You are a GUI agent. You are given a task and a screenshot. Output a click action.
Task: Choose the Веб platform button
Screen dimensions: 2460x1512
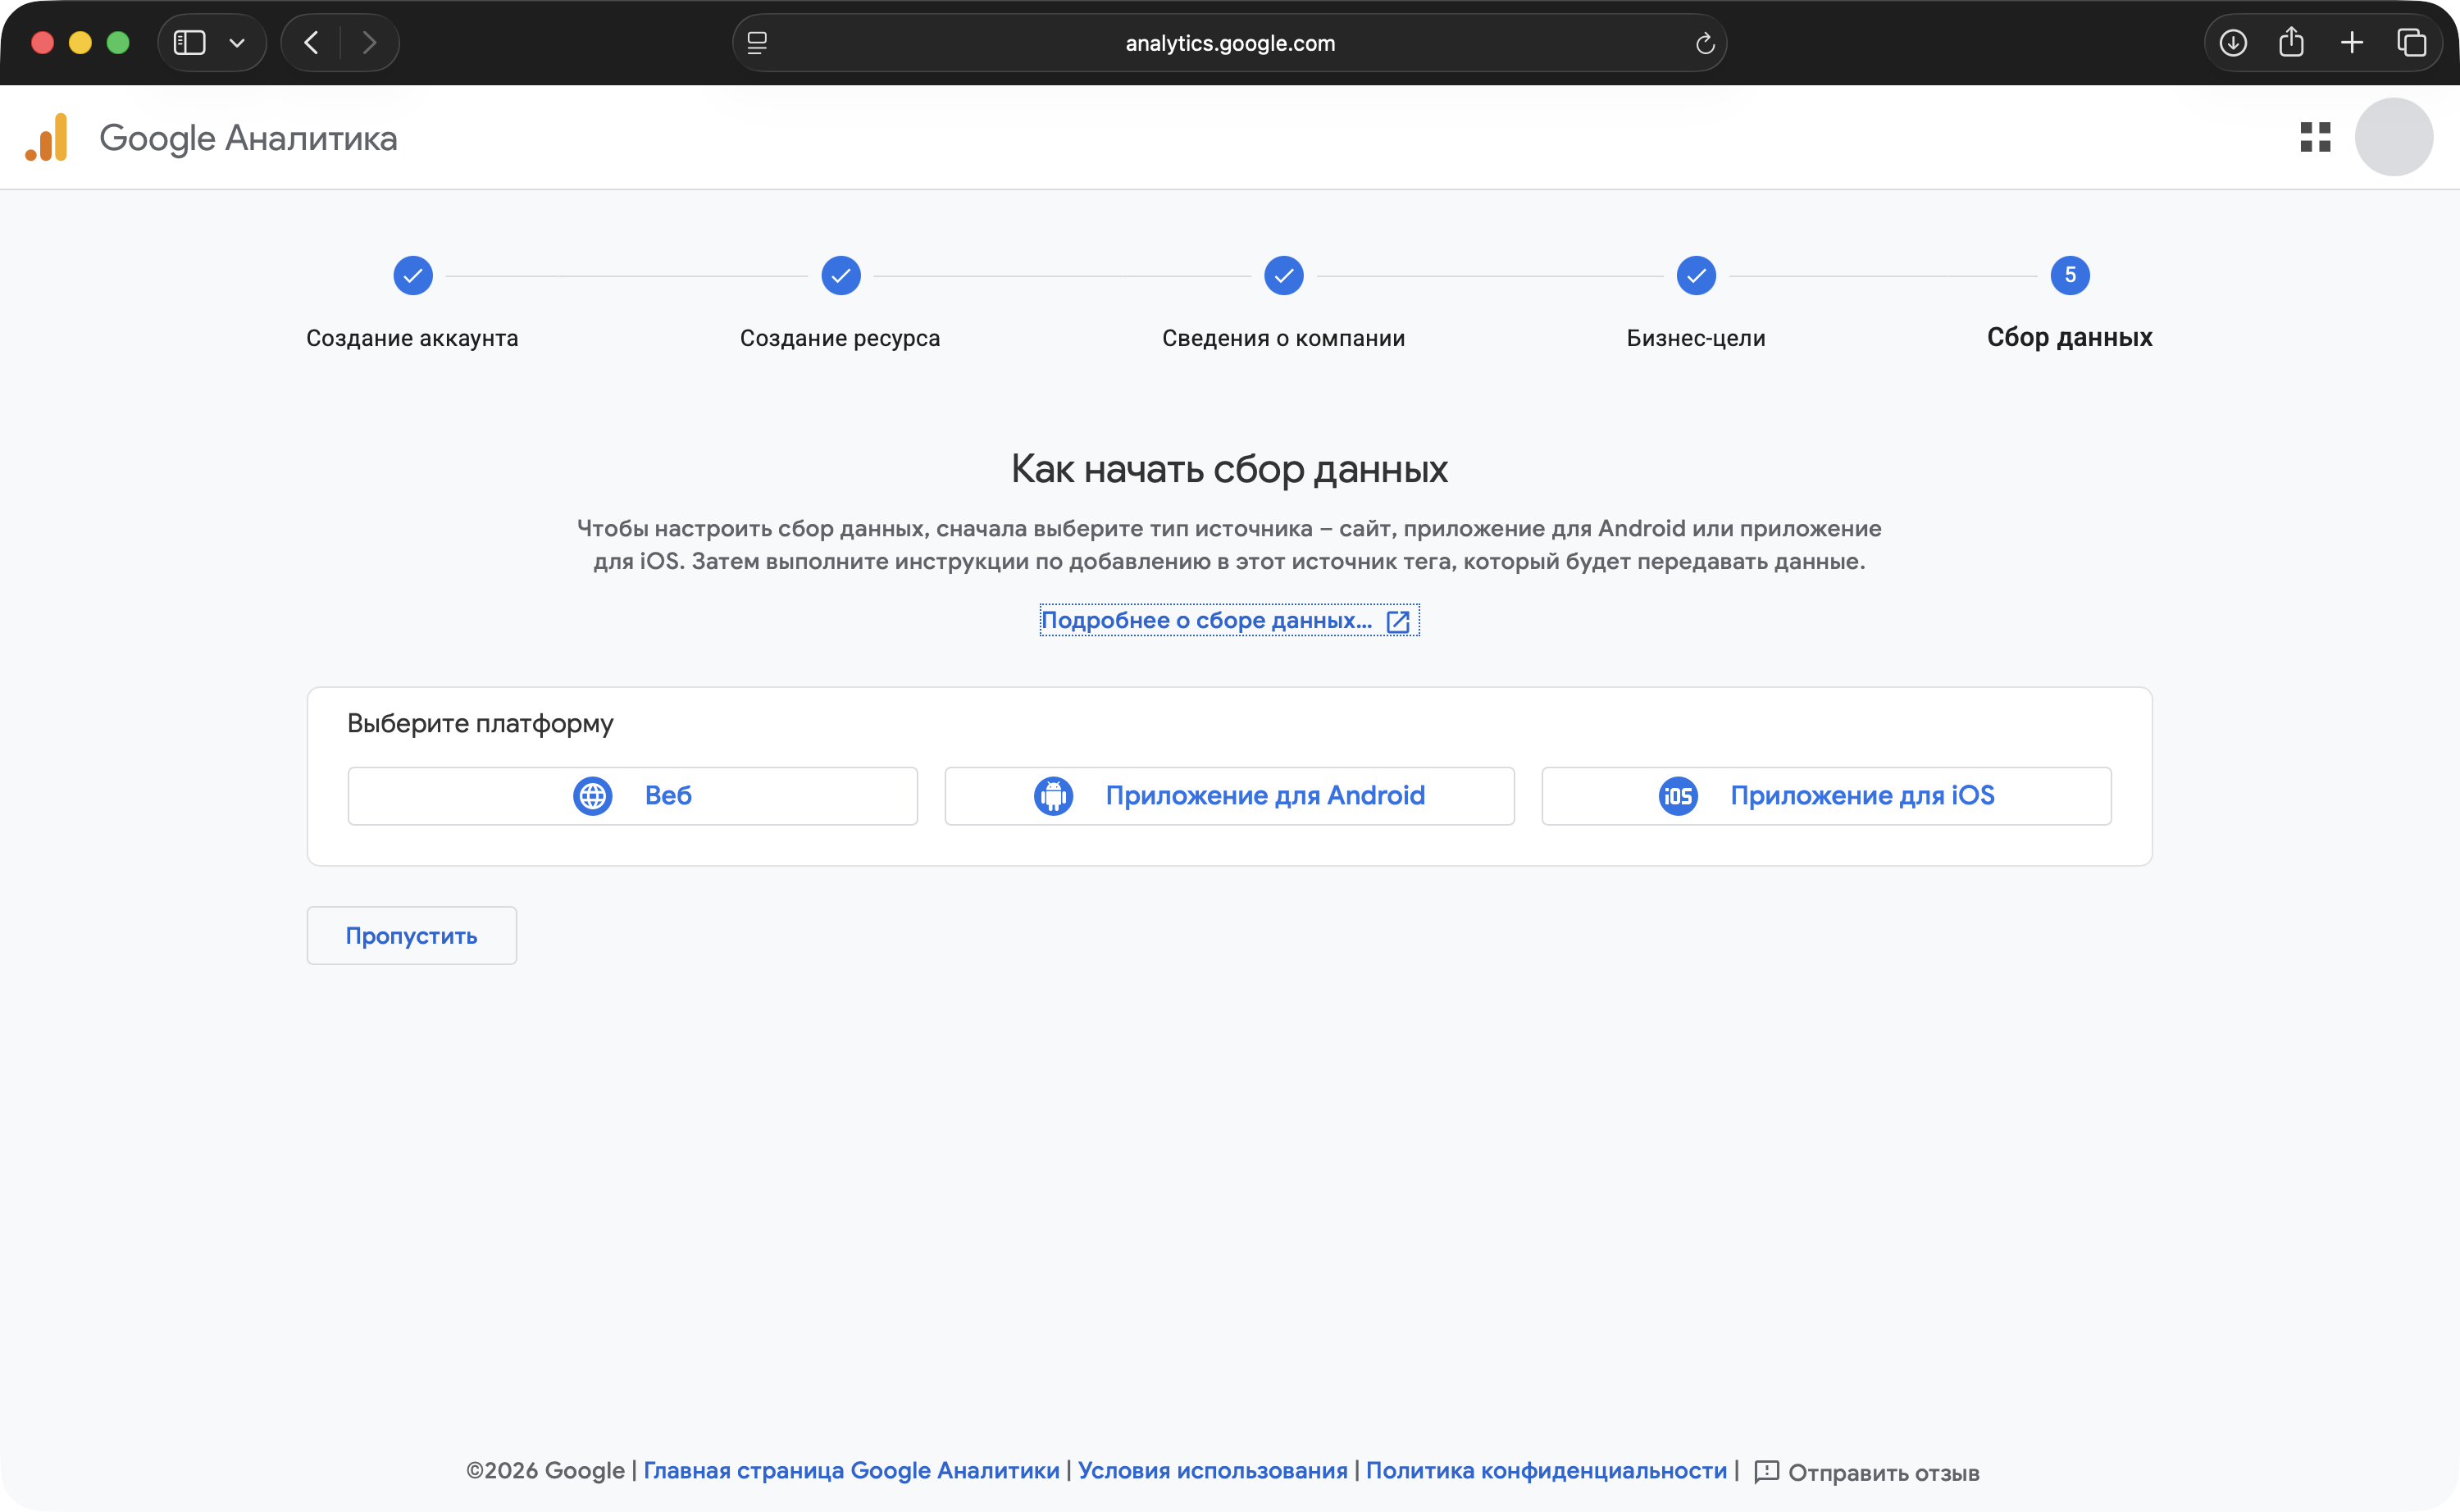(632, 796)
